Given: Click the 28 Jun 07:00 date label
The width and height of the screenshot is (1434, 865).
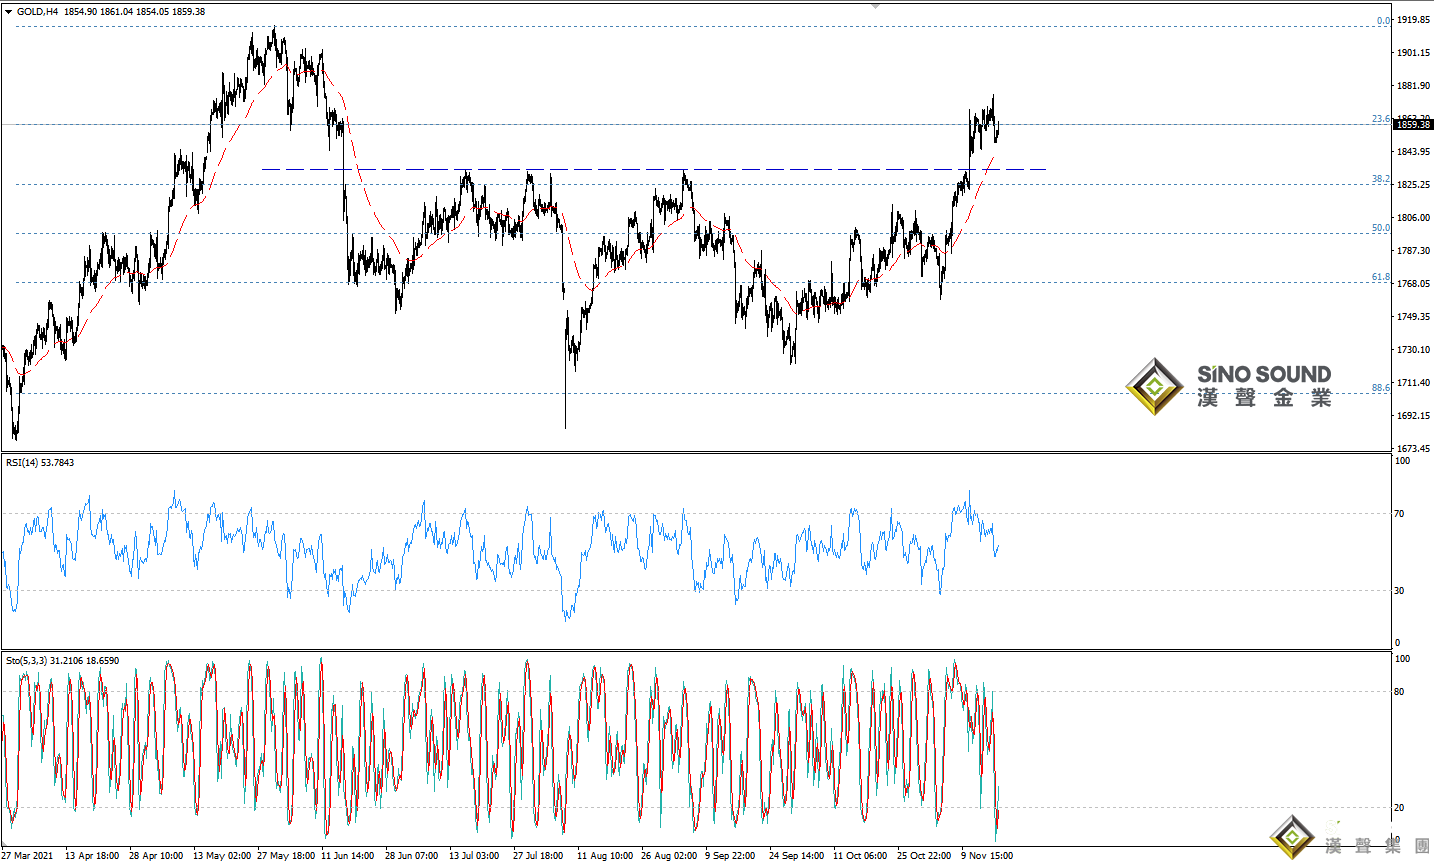Looking at the screenshot, I should point(412,856).
